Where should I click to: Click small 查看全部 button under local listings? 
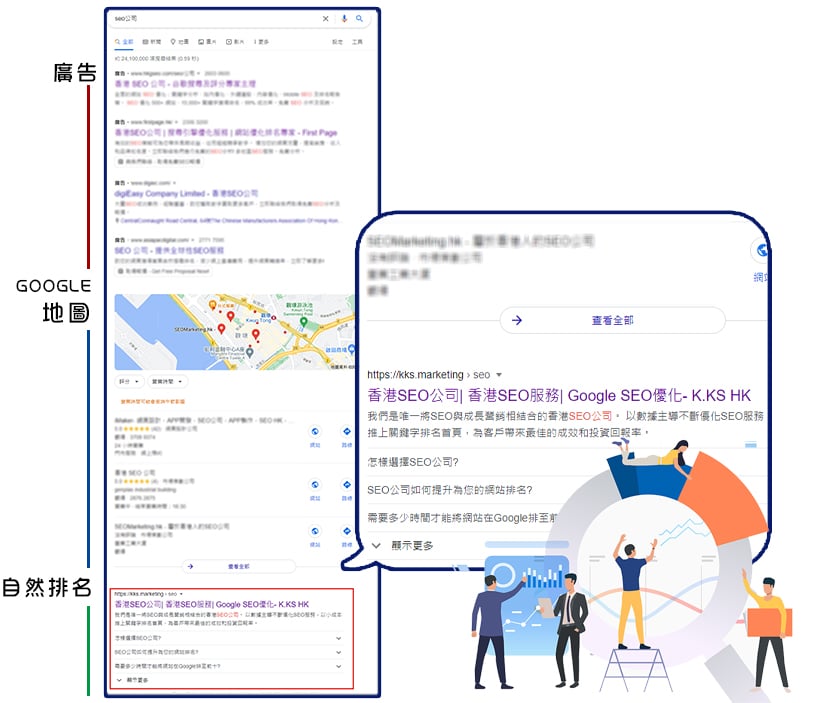(239, 566)
